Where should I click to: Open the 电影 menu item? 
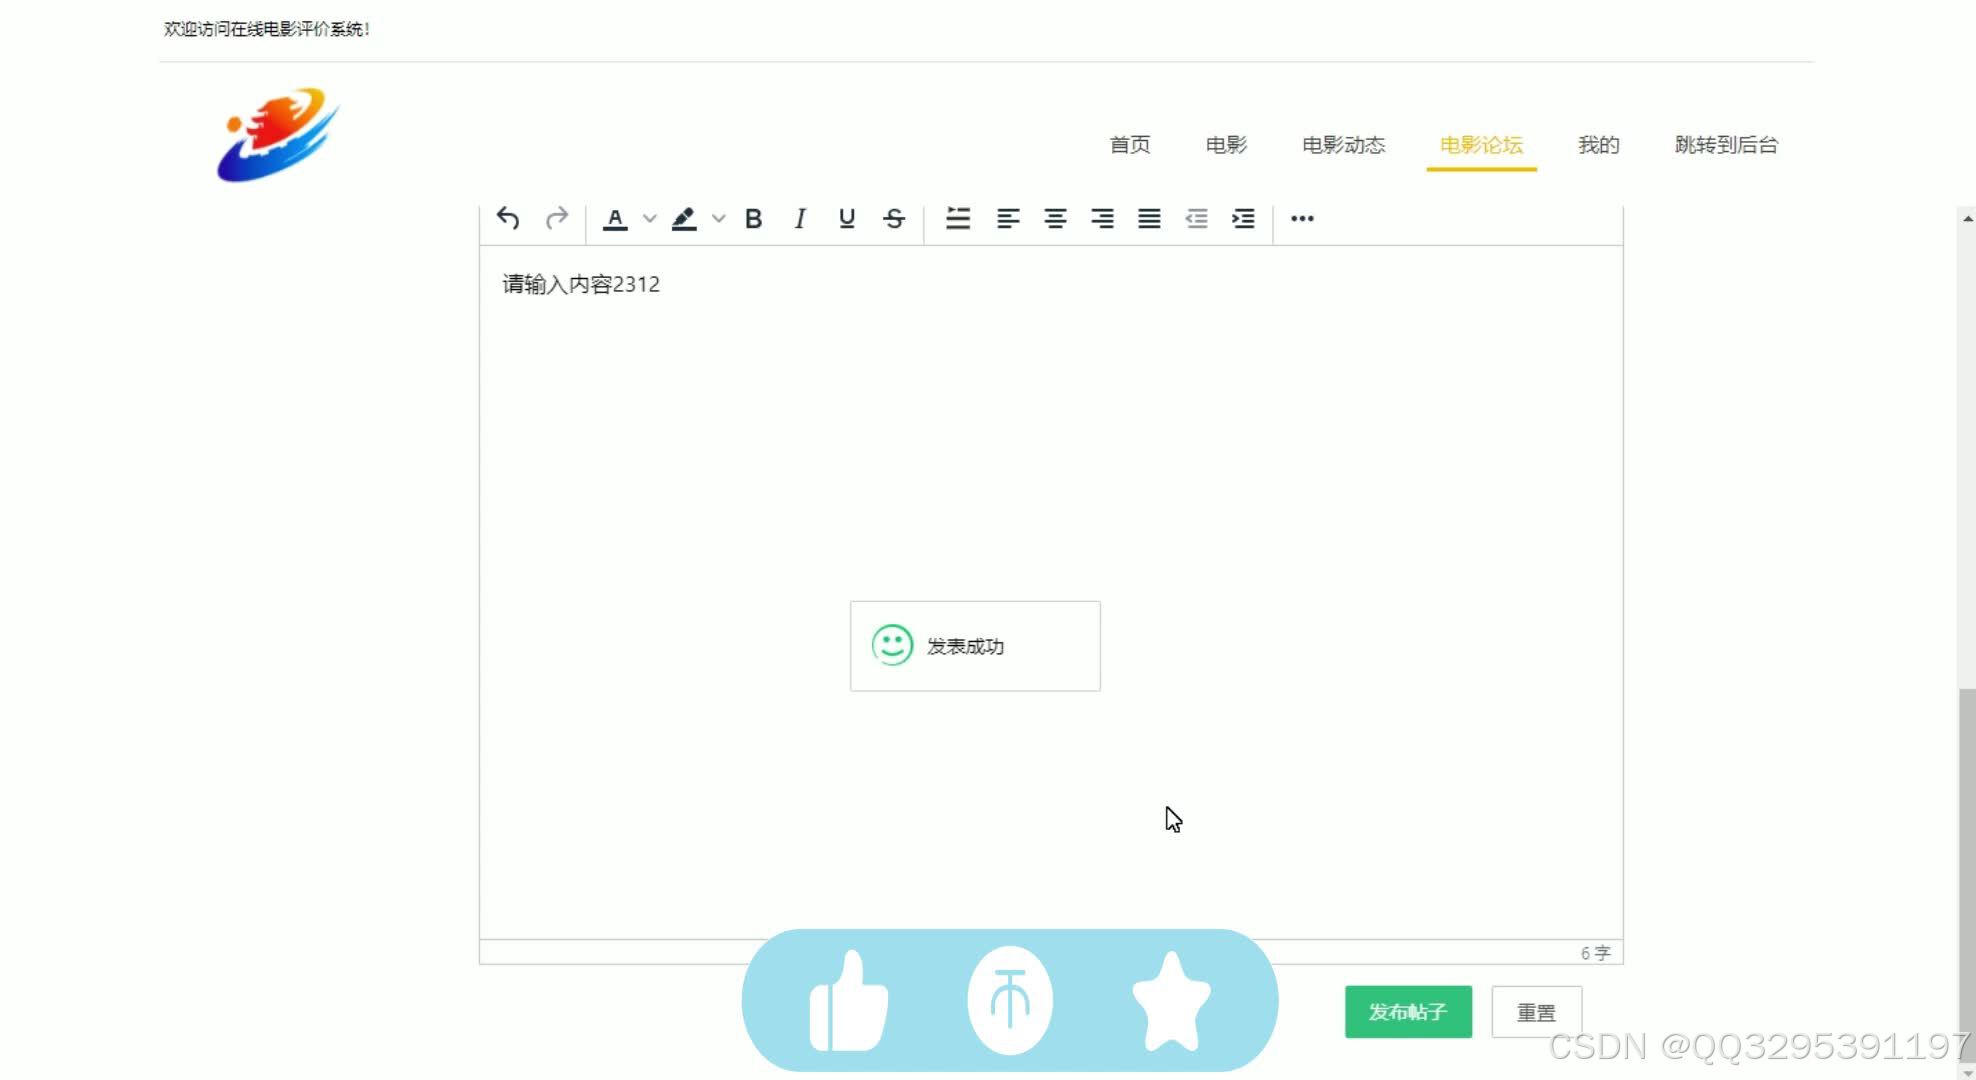click(1226, 145)
